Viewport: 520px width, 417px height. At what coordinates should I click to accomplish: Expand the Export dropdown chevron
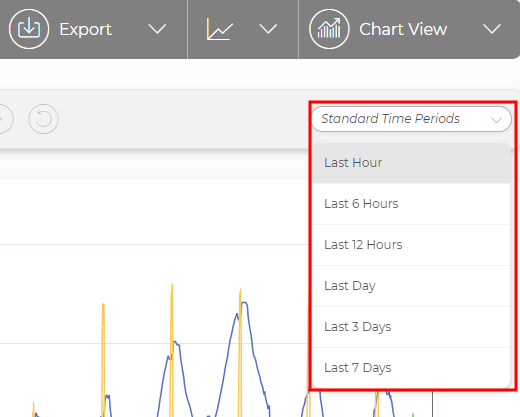157,29
